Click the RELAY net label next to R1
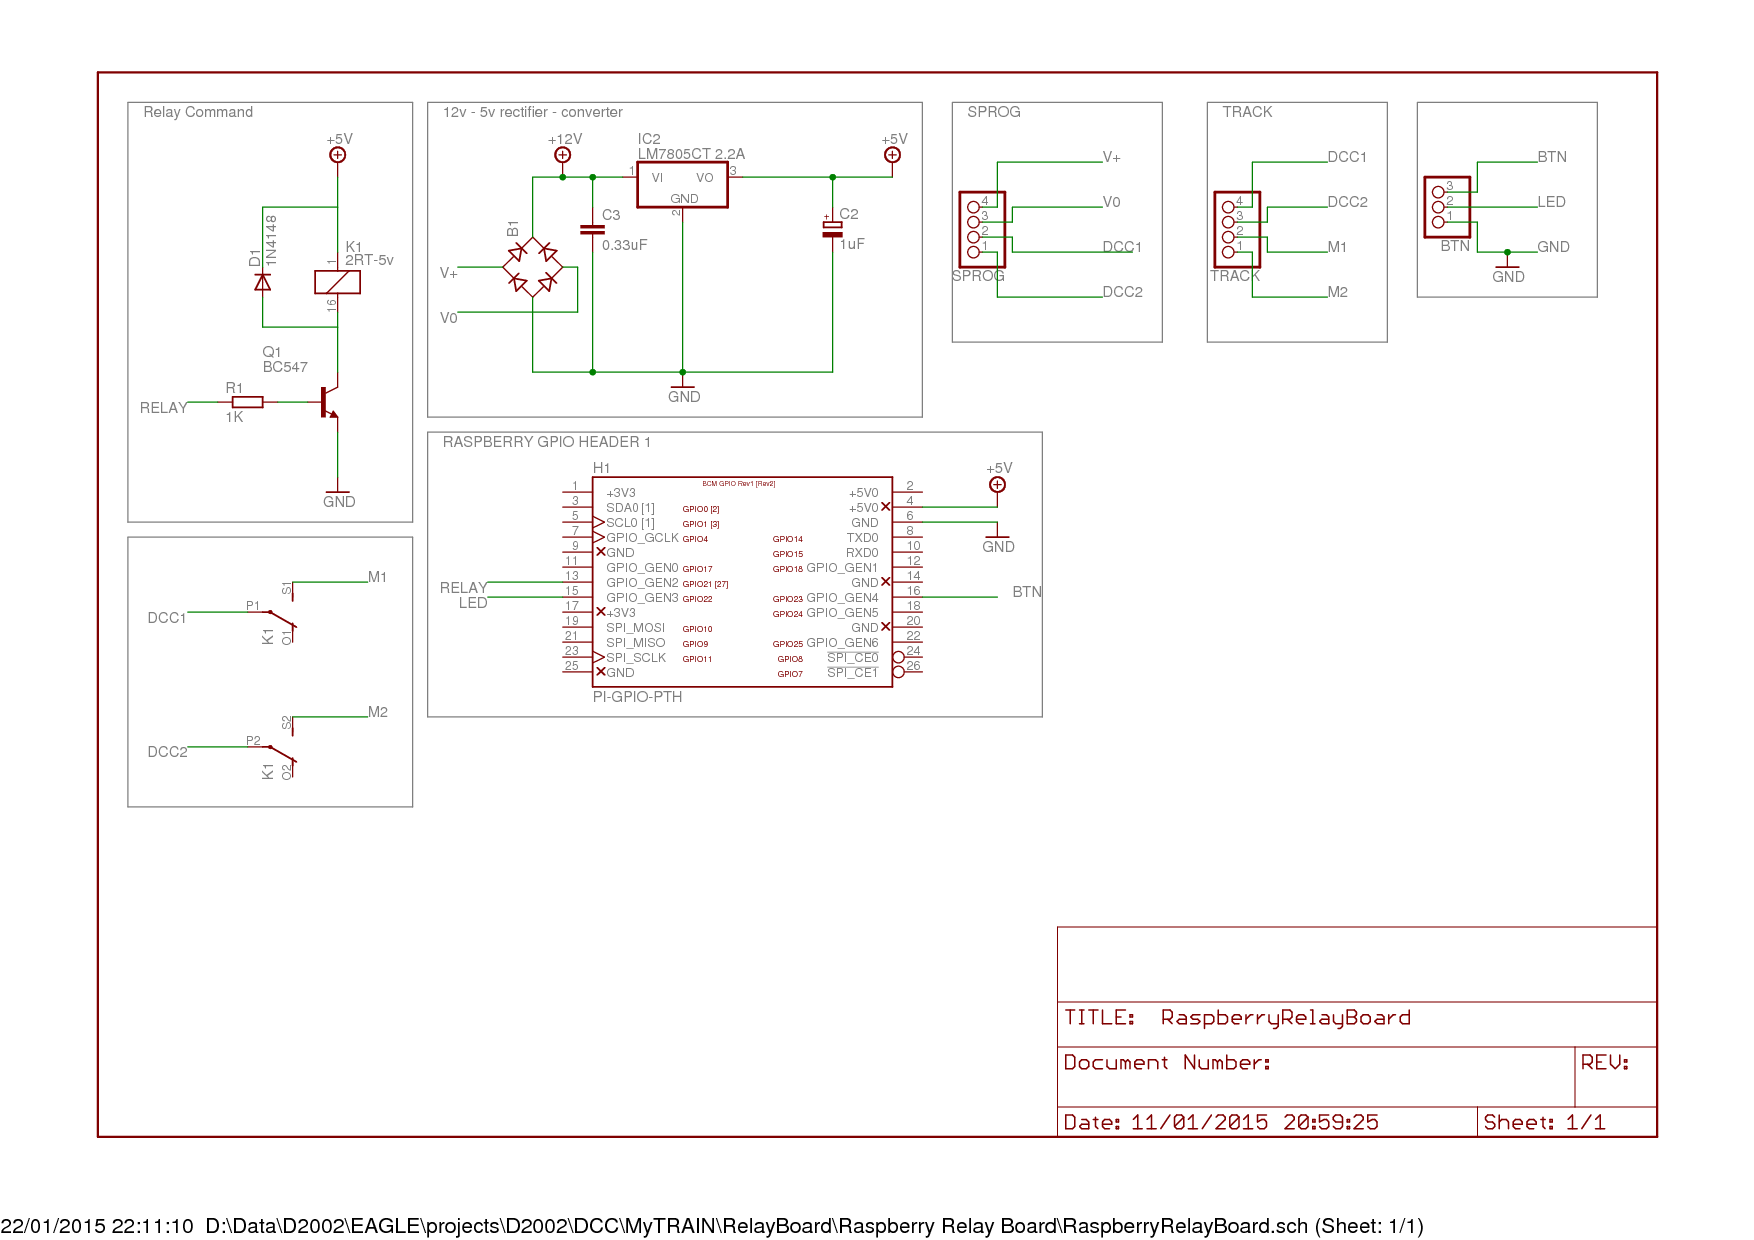The width and height of the screenshot is (1754, 1240). tap(164, 408)
